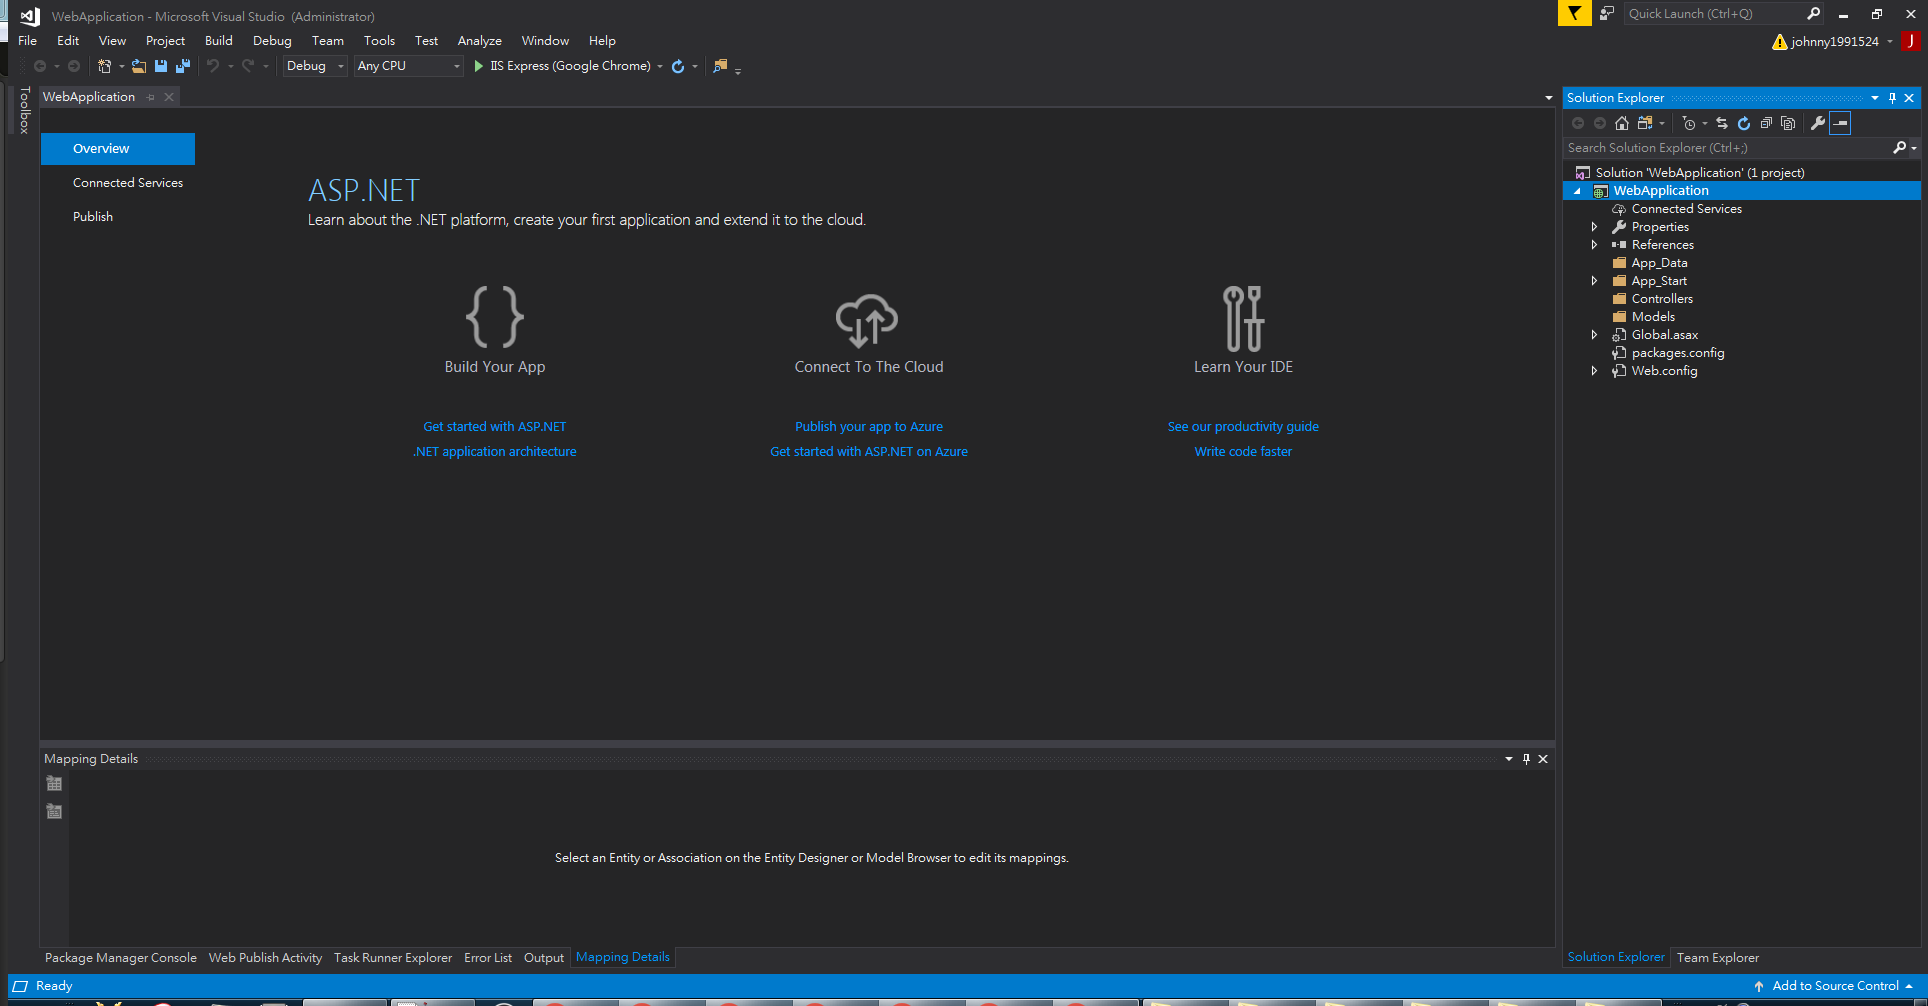Expand the Web.config node
This screenshot has height=1006, width=1928.
(1595, 371)
